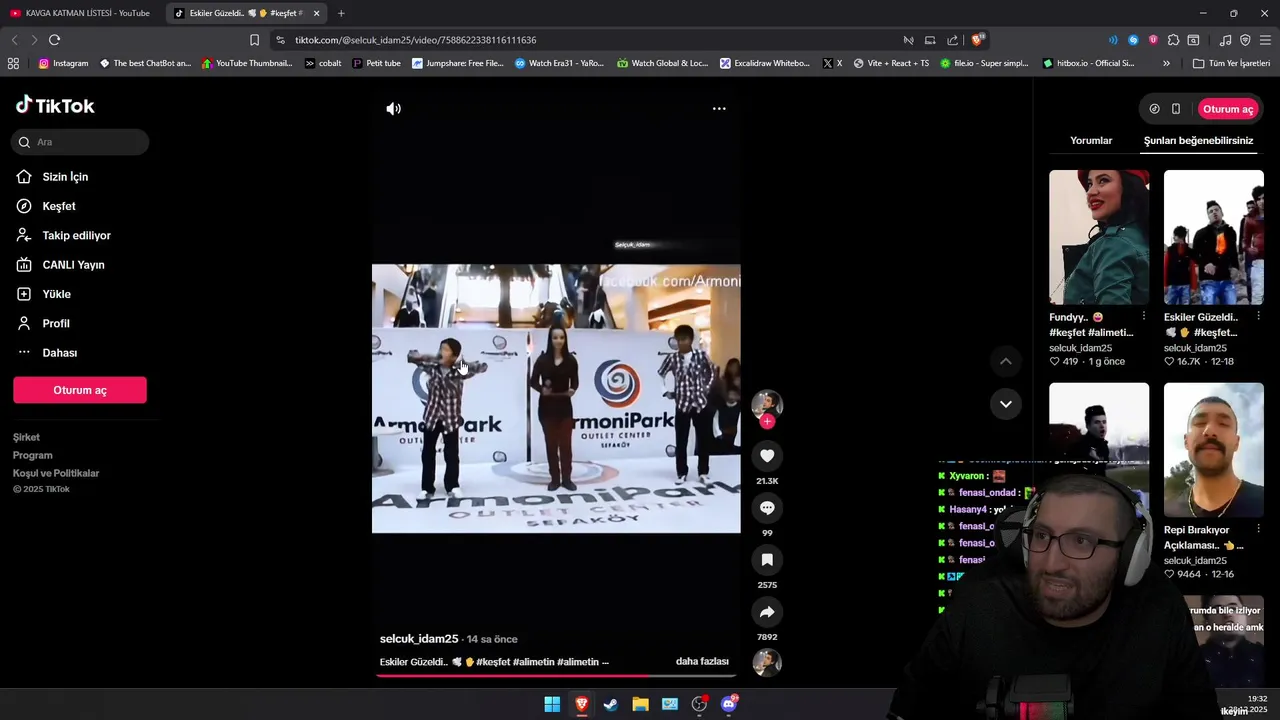
Task: Open Koşul ve Politikalar link
Action: click(56, 473)
